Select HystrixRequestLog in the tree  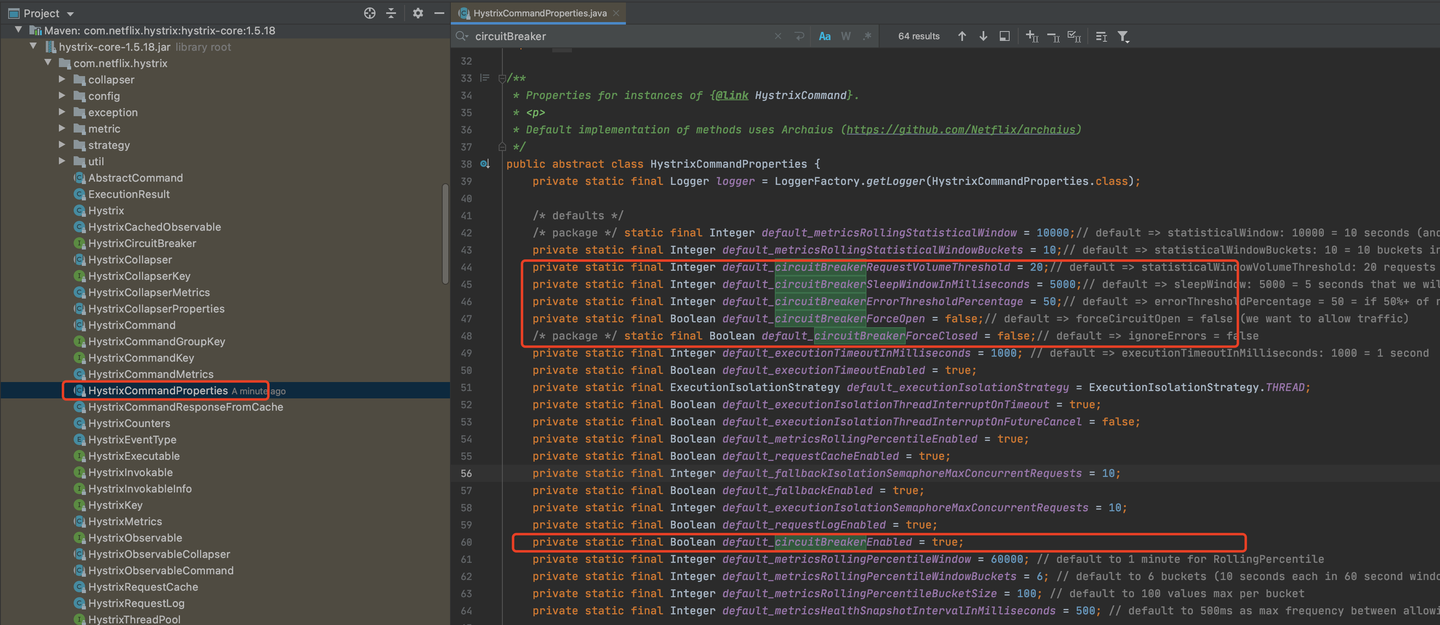click(x=136, y=604)
